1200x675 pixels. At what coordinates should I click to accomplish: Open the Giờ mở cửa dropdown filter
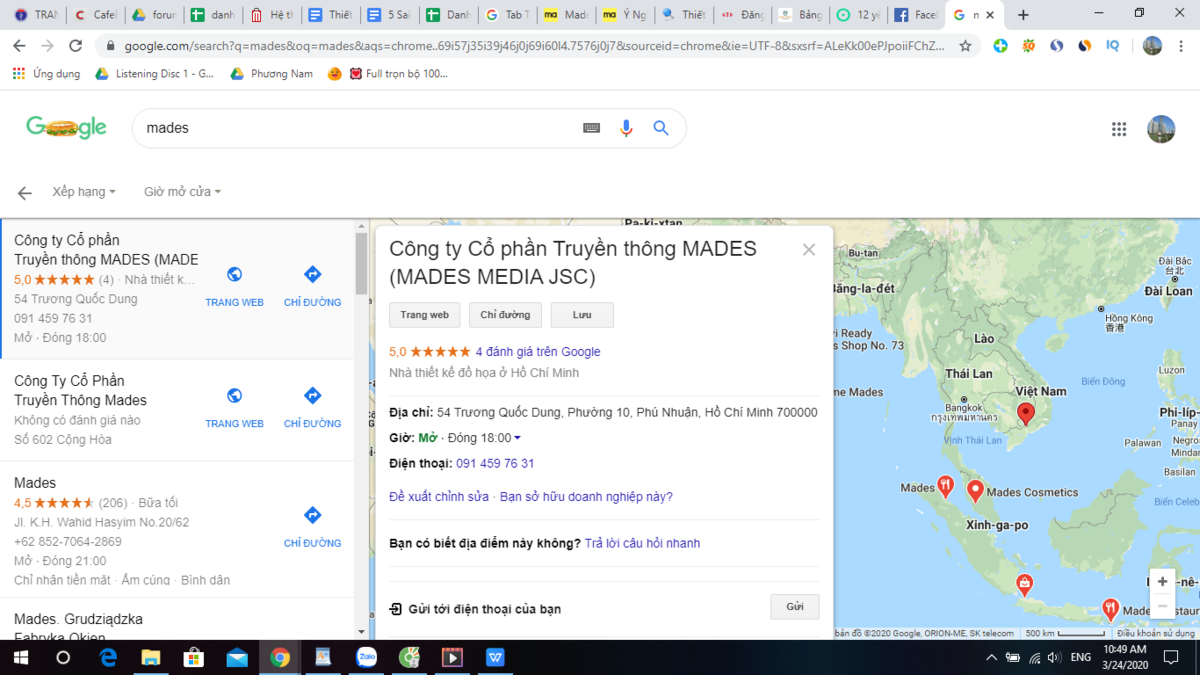182,192
